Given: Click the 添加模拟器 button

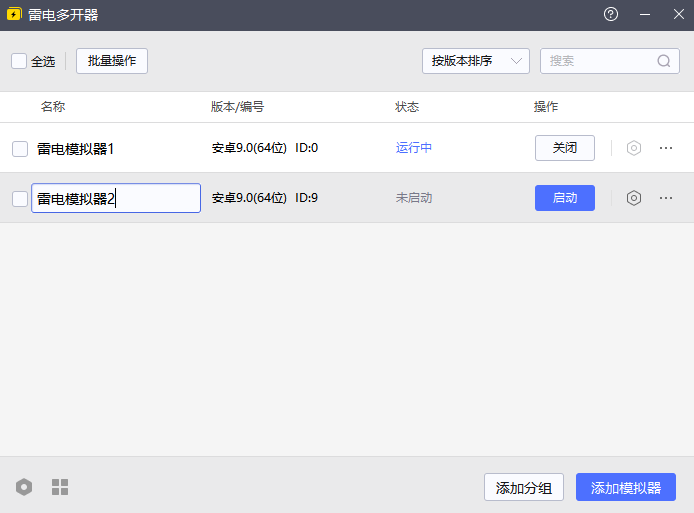Looking at the screenshot, I should click(625, 488).
